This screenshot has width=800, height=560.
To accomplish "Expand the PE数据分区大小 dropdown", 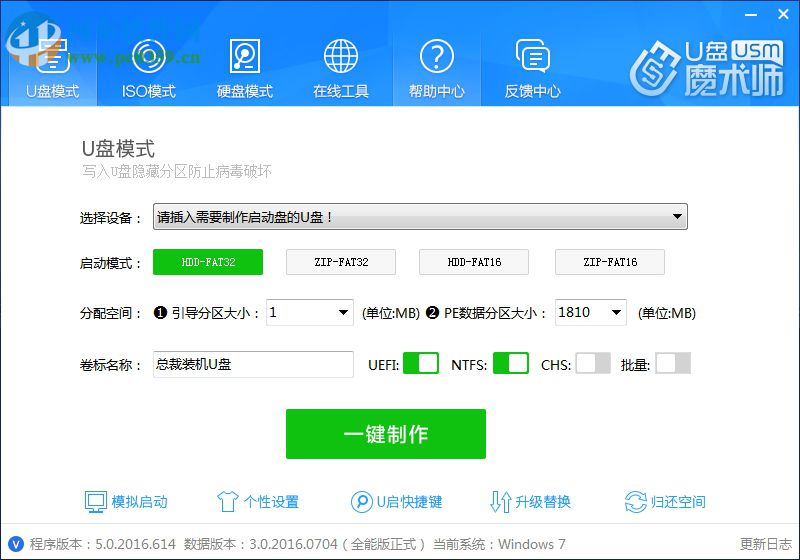I will tap(591, 312).
